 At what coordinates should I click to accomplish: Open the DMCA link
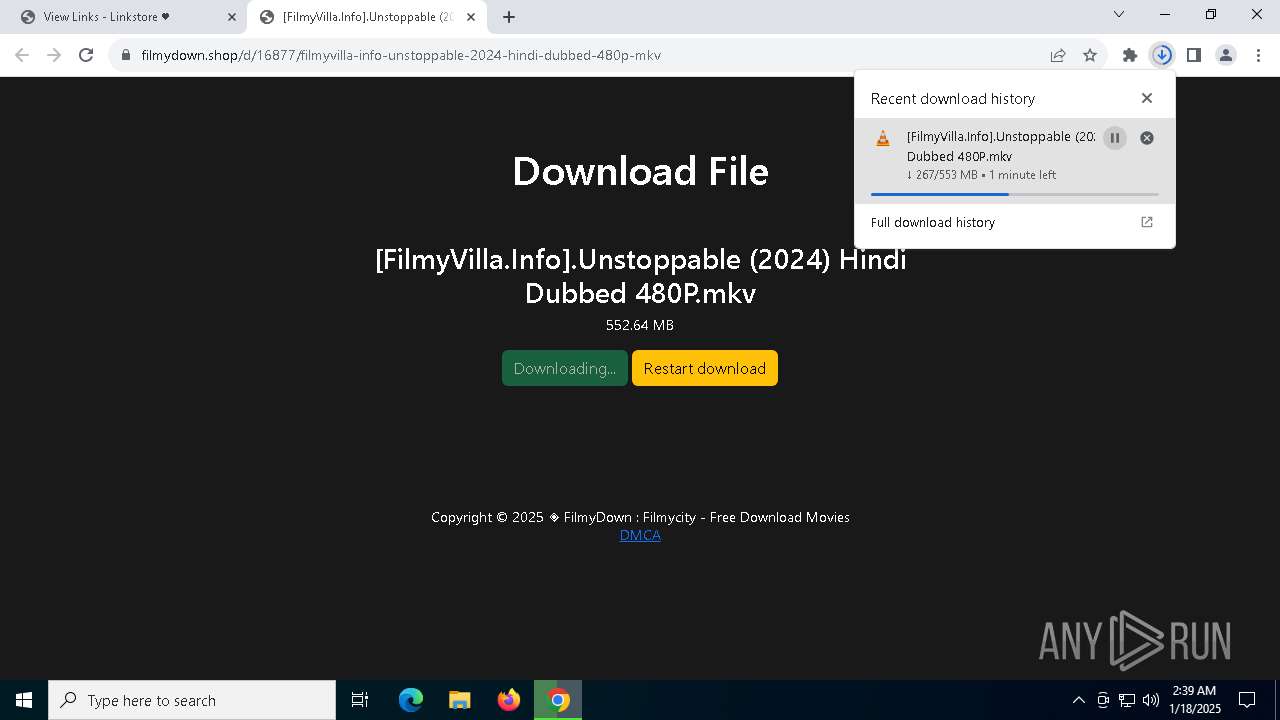(640, 535)
